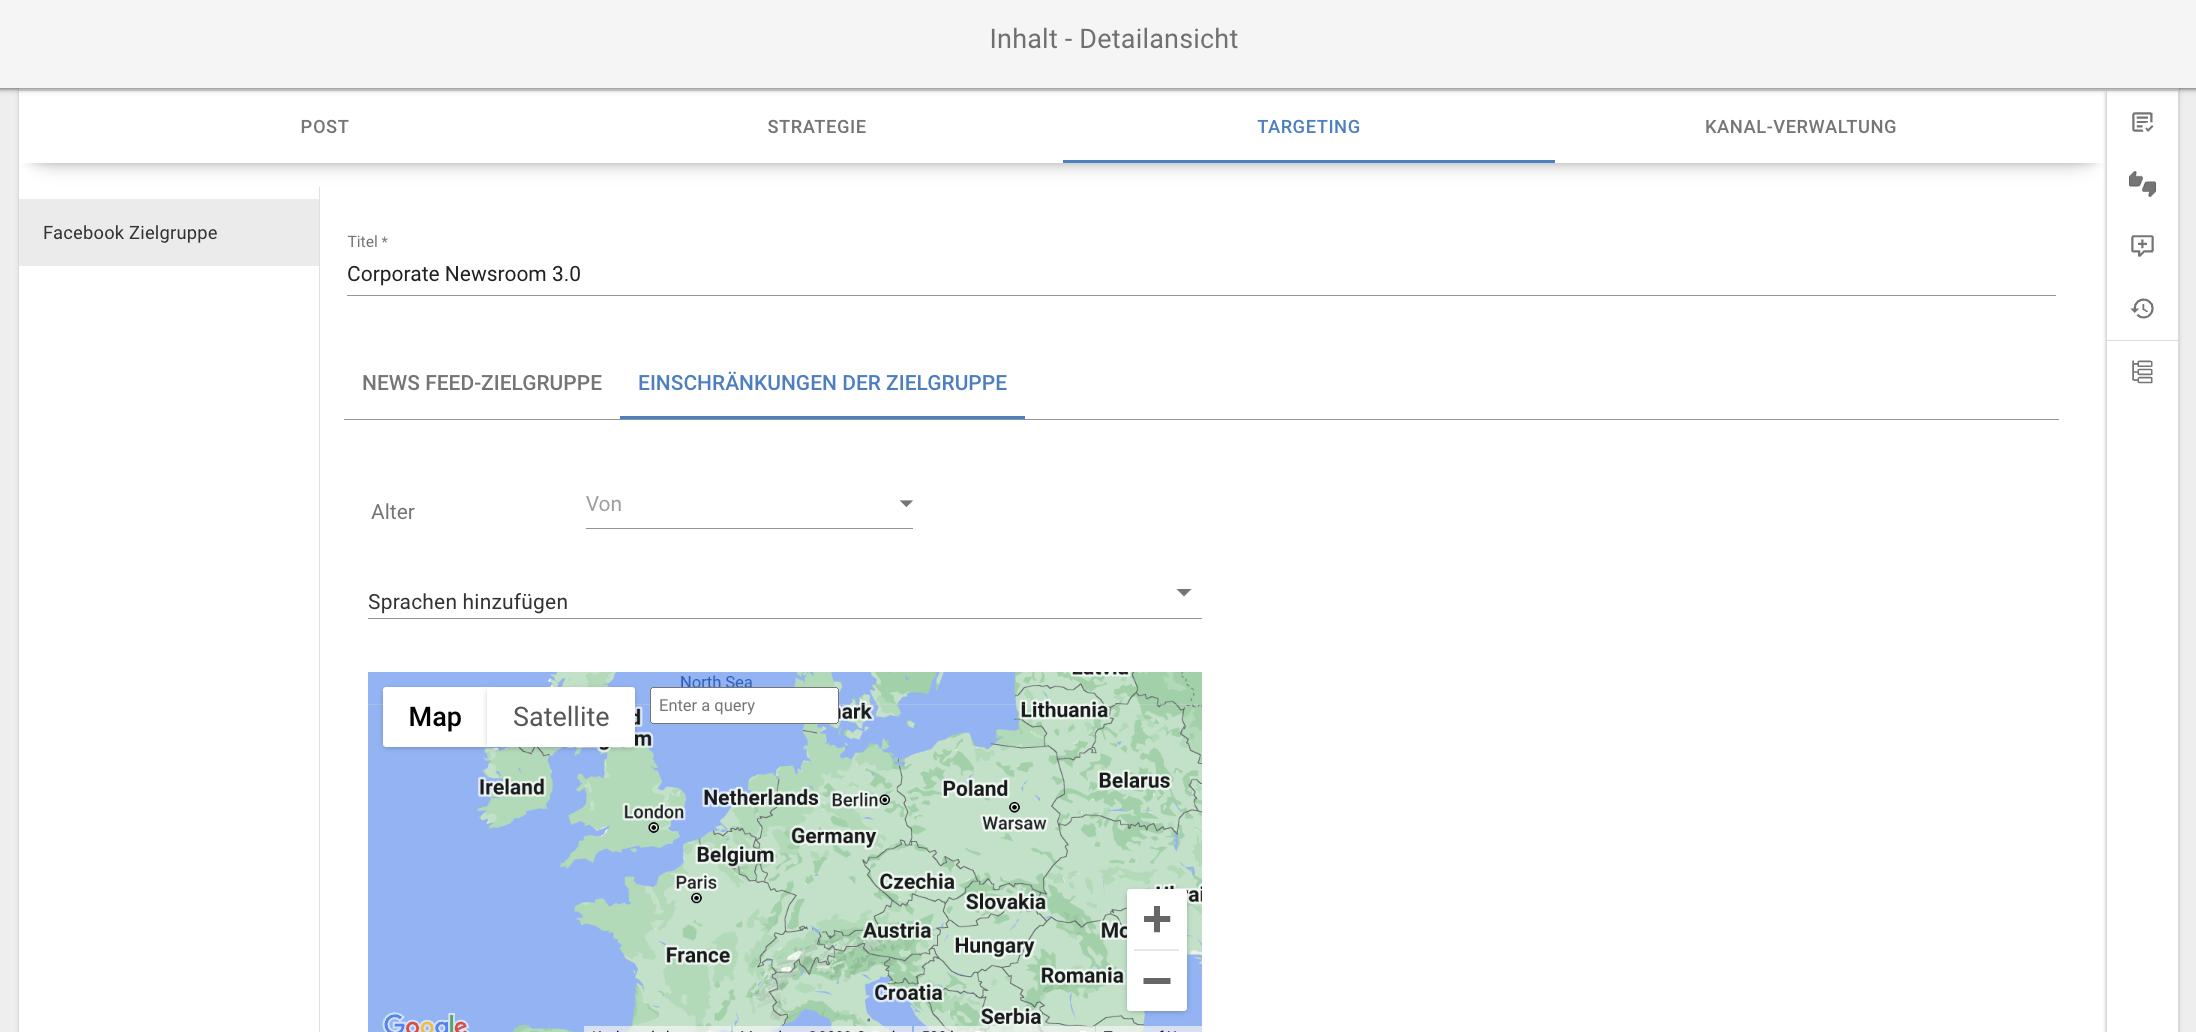Click France label on the map

(x=698, y=955)
